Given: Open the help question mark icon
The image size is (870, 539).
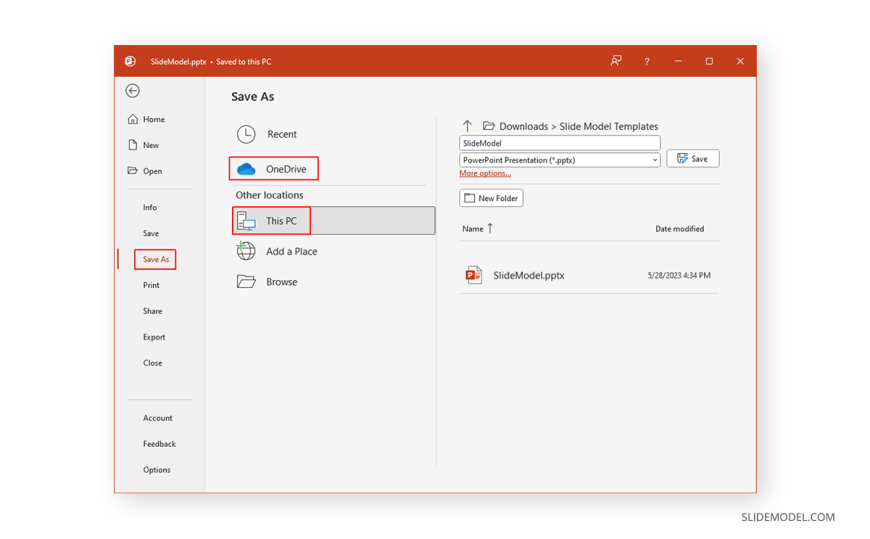Looking at the screenshot, I should click(647, 62).
